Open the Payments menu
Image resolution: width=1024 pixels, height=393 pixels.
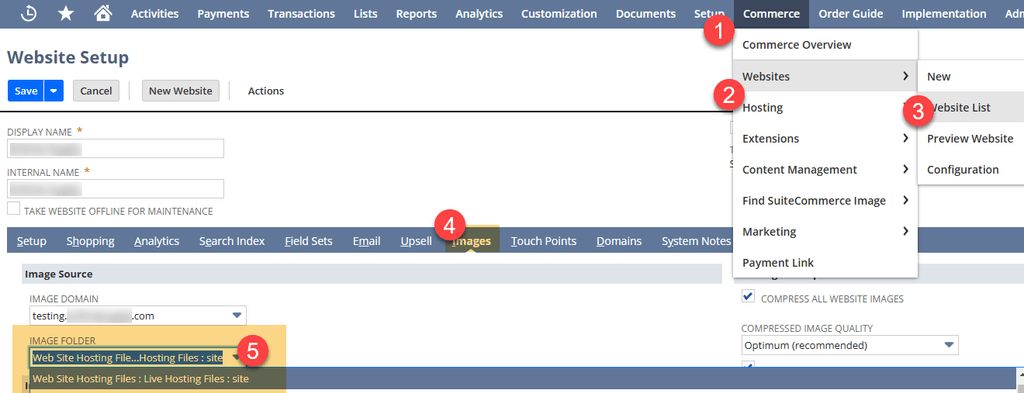(x=223, y=14)
